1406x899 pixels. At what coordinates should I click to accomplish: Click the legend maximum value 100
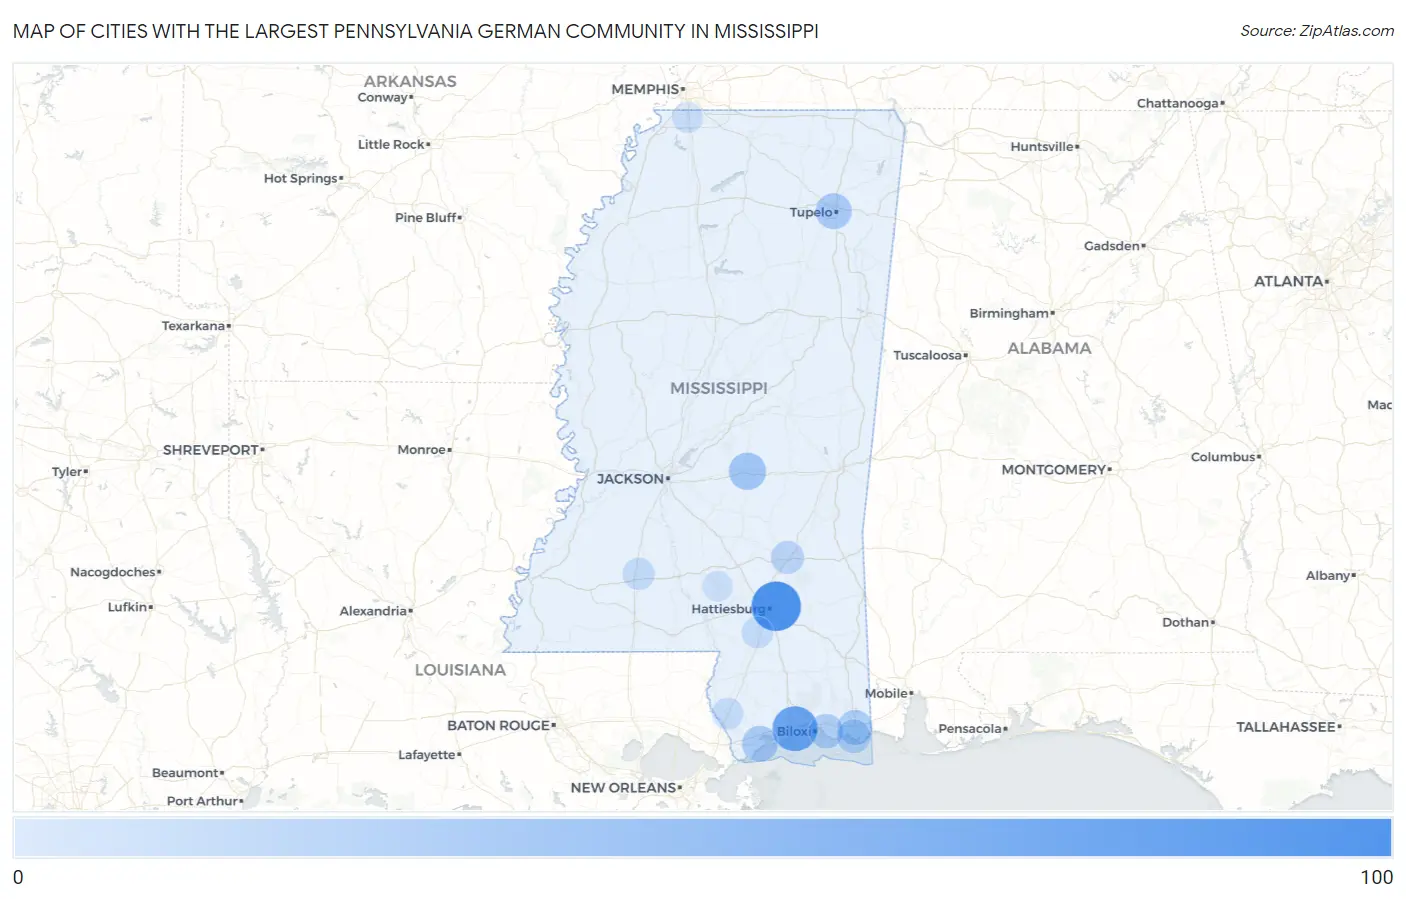1376,877
